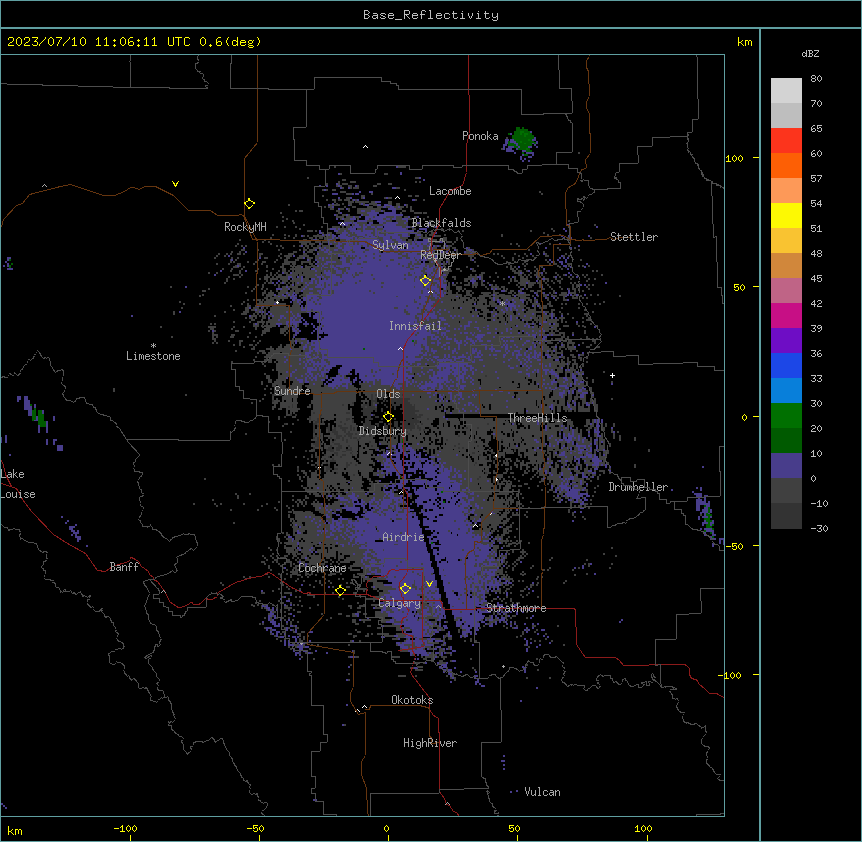Viewport: 862px width, 842px height.
Task: Click the Cochrane label
Action: (322, 568)
